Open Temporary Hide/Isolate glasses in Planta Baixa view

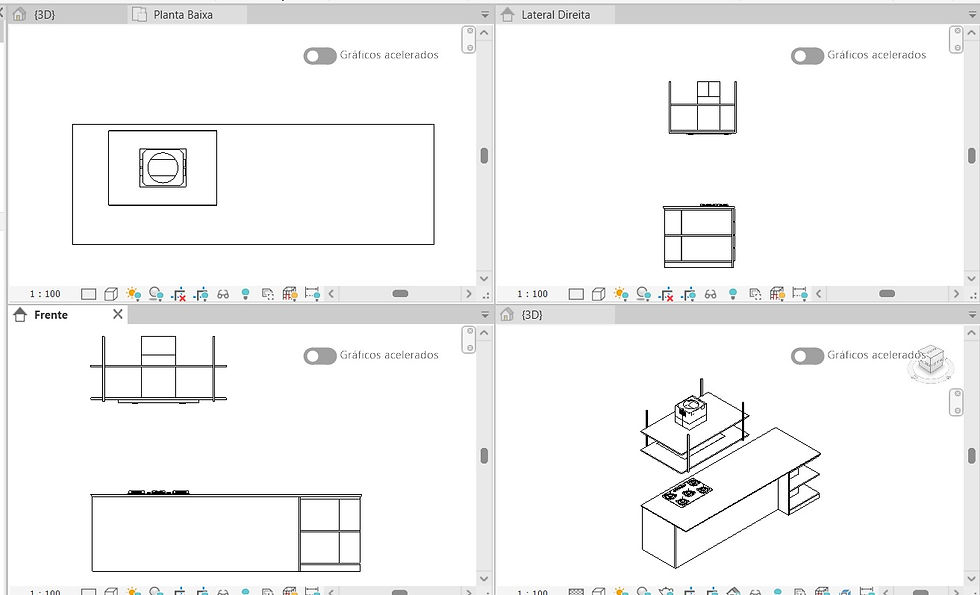pos(223,294)
